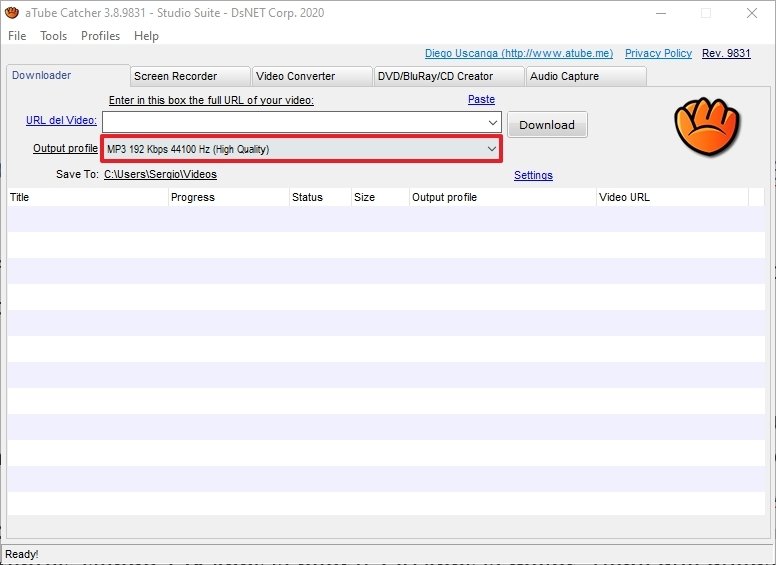Click the Ready! status bar text
This screenshot has width=776, height=565.
point(22,554)
